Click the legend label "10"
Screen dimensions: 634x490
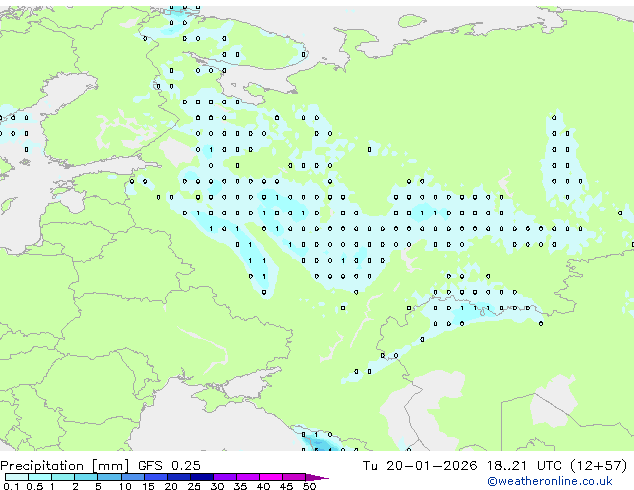pyautogui.click(x=125, y=486)
